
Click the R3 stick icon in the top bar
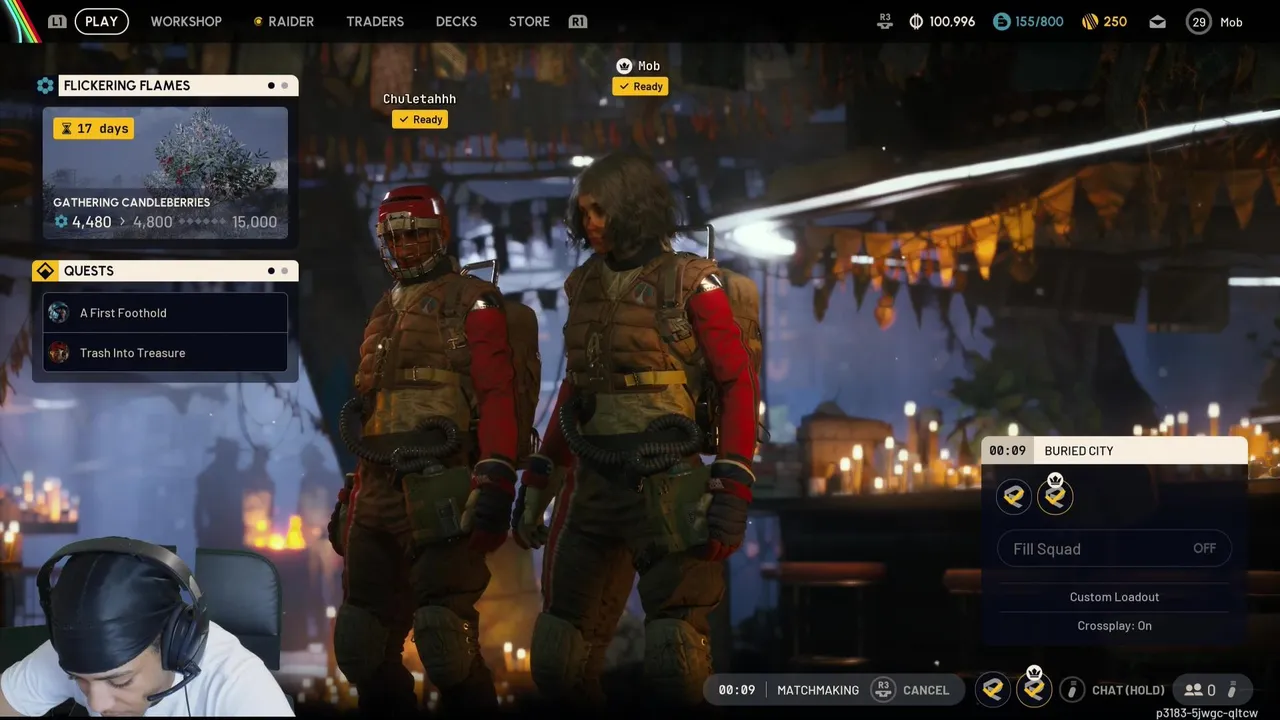pyautogui.click(x=884, y=21)
